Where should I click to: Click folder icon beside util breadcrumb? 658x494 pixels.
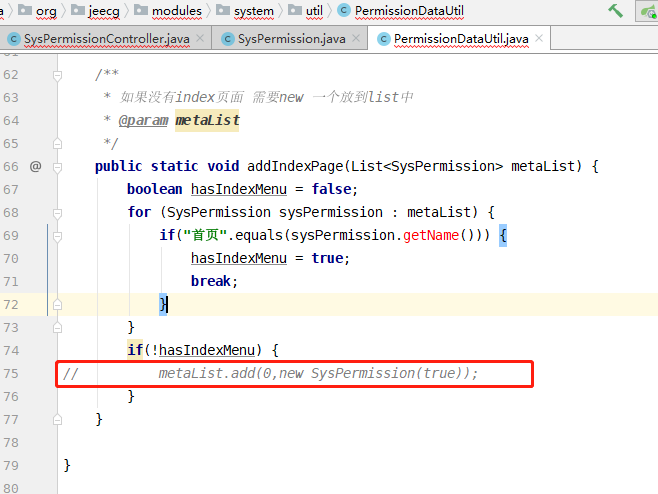click(x=295, y=10)
